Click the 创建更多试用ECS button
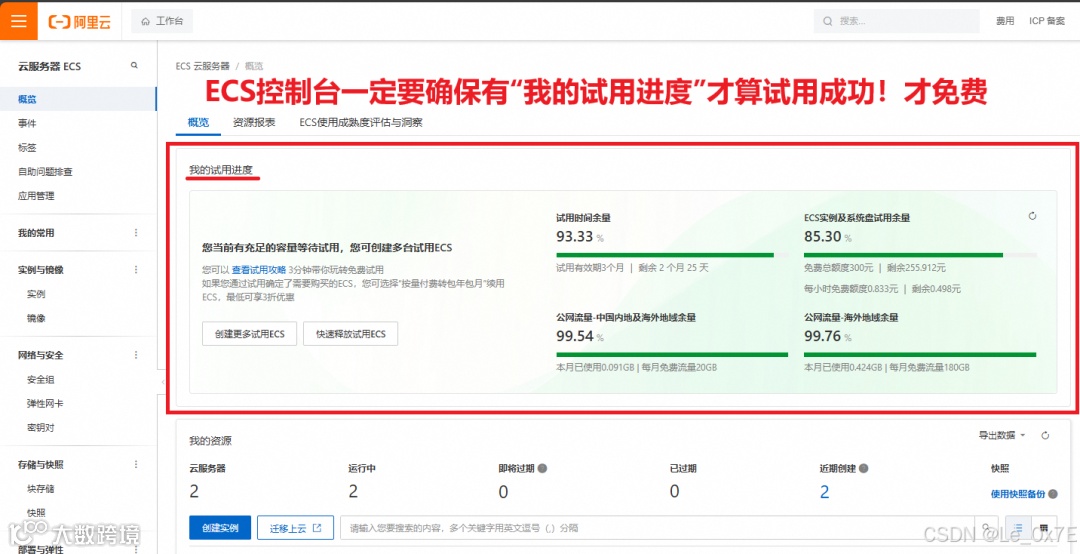1080x554 pixels. (x=249, y=334)
